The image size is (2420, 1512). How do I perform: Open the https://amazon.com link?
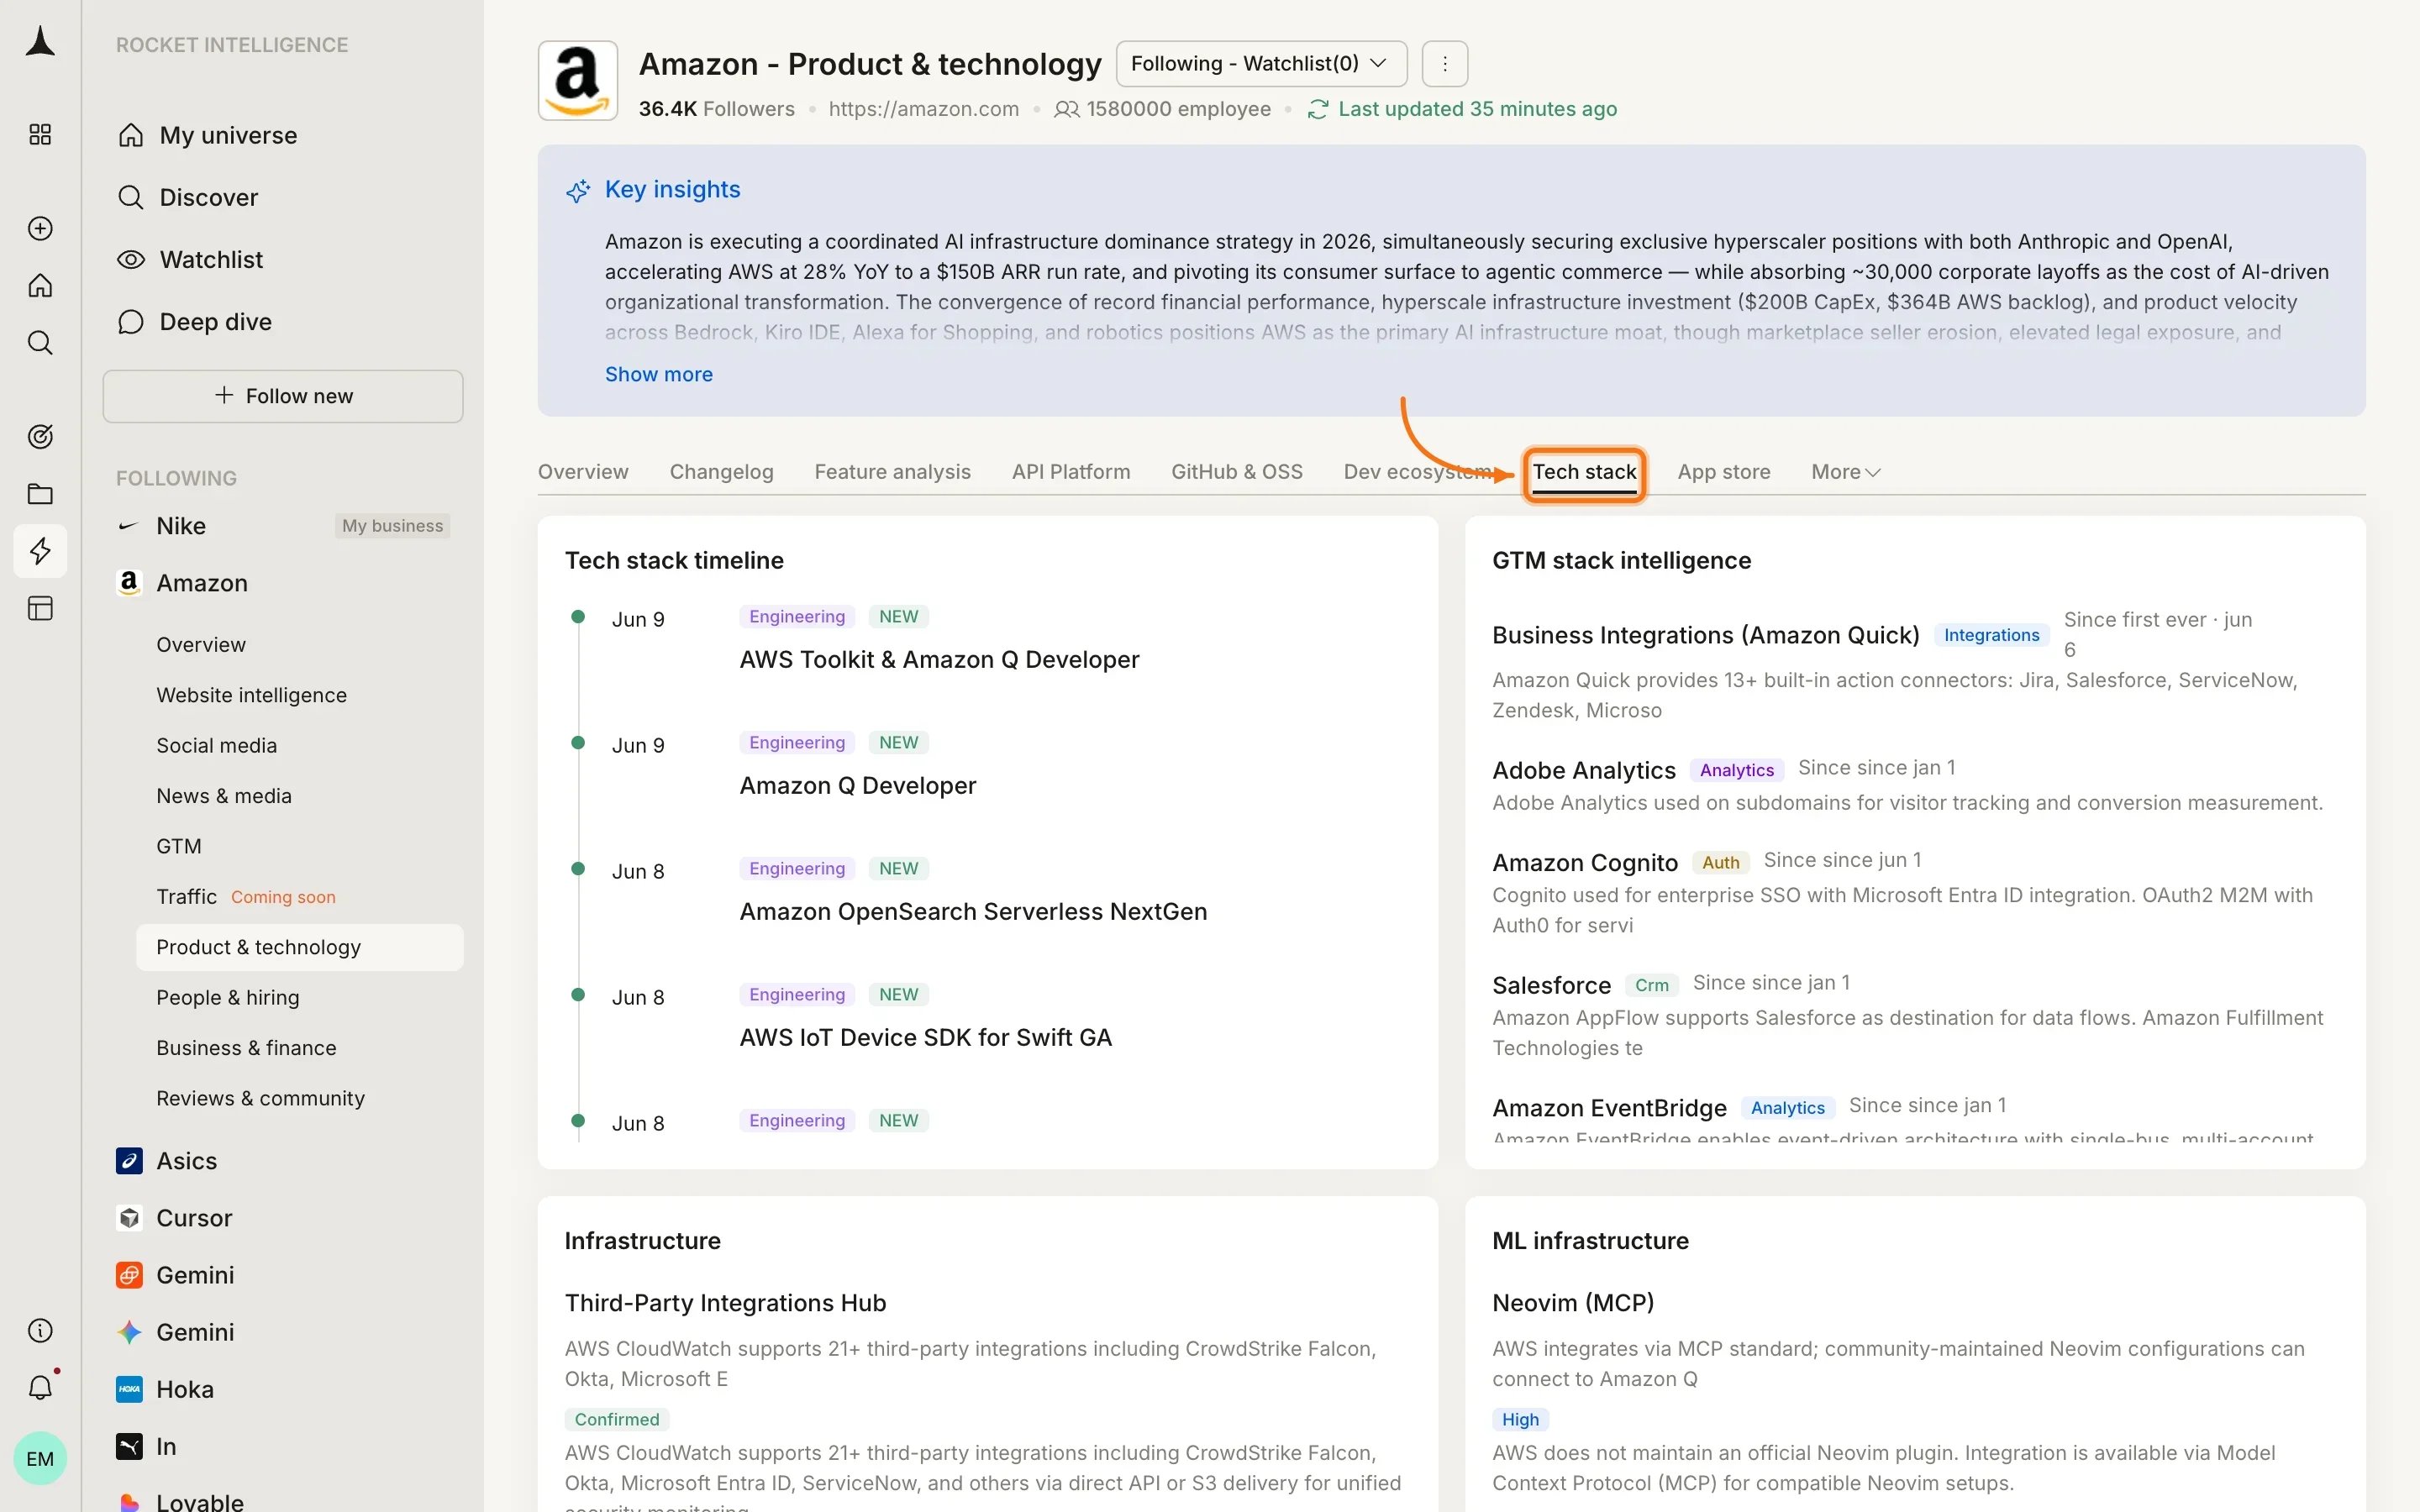[x=923, y=109]
